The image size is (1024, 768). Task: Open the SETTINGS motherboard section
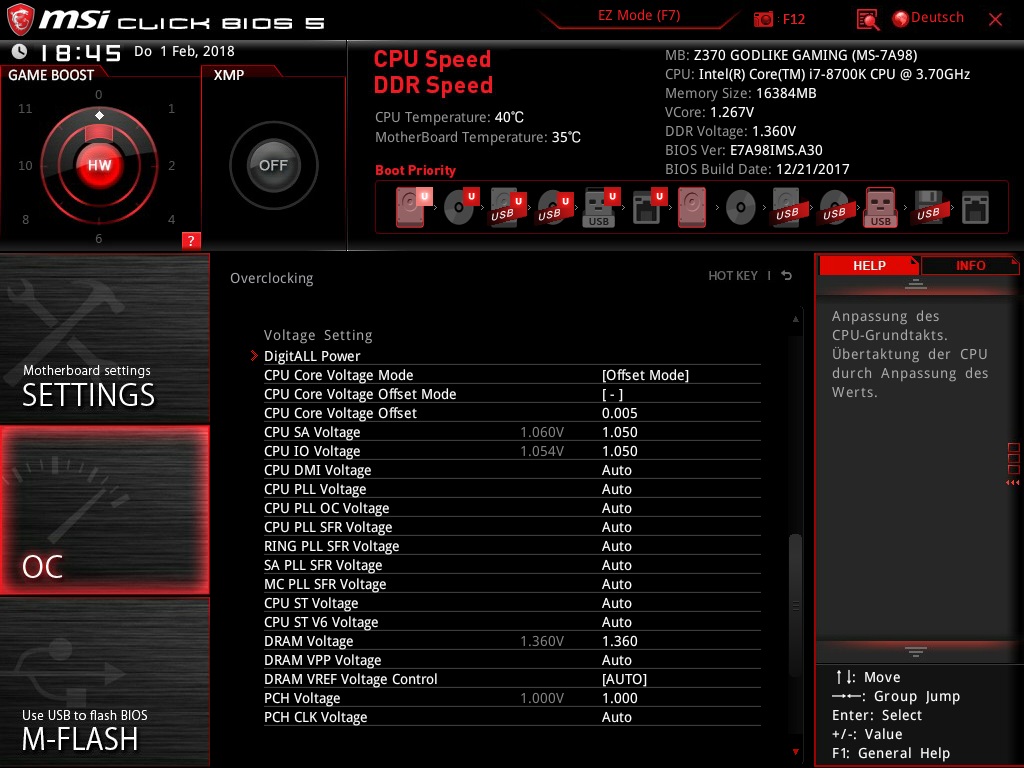104,338
